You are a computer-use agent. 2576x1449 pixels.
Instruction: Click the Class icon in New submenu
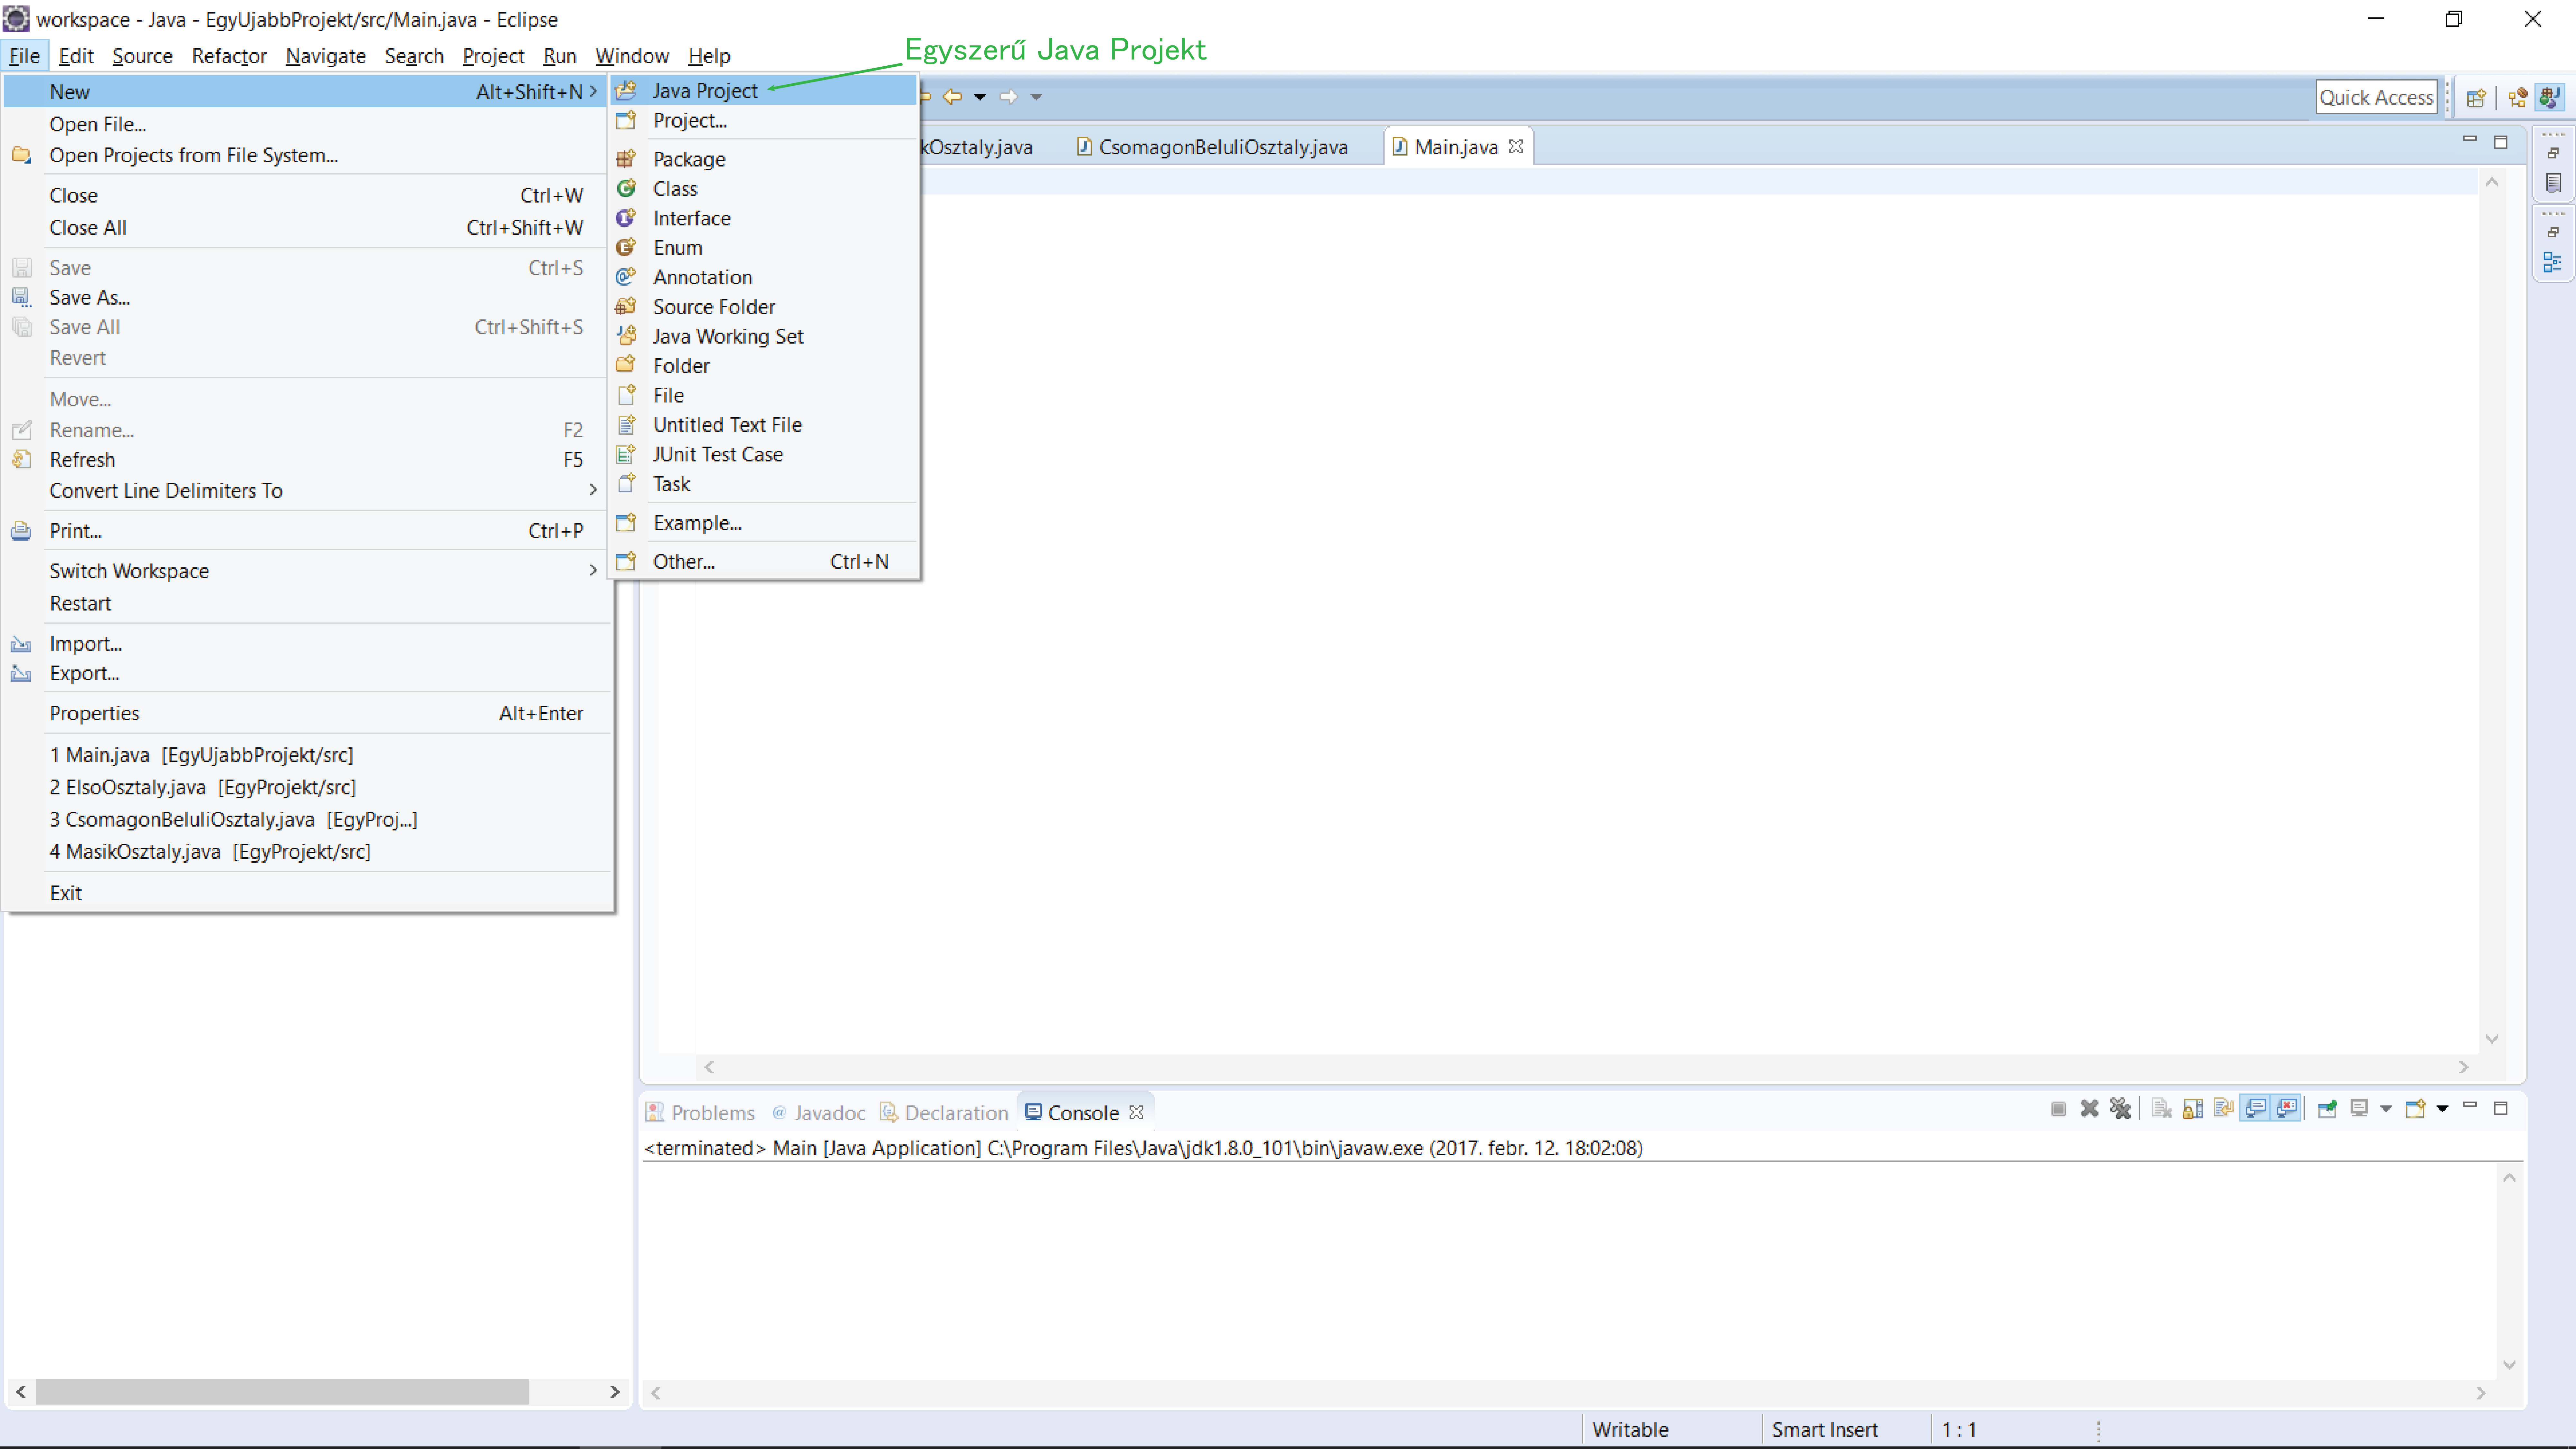626,188
